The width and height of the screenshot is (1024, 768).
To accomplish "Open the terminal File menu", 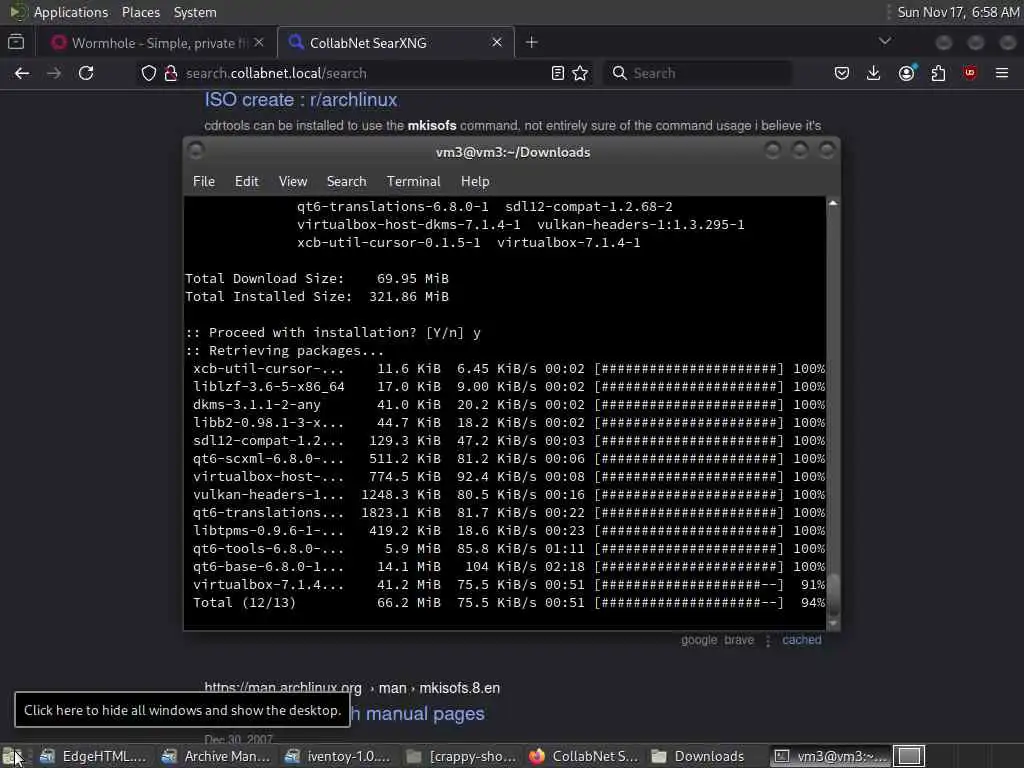I will pos(204,182).
